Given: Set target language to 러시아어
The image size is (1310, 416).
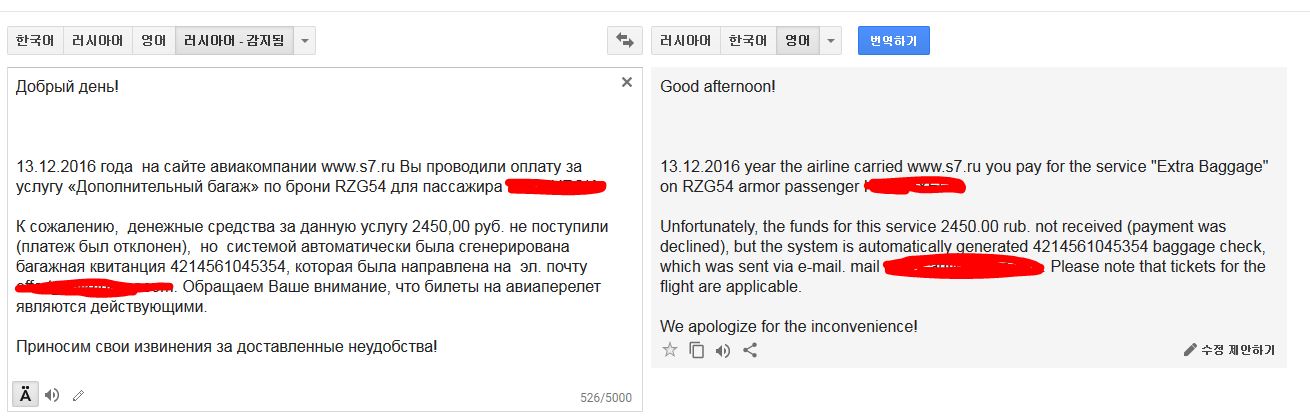Looking at the screenshot, I should click(685, 41).
